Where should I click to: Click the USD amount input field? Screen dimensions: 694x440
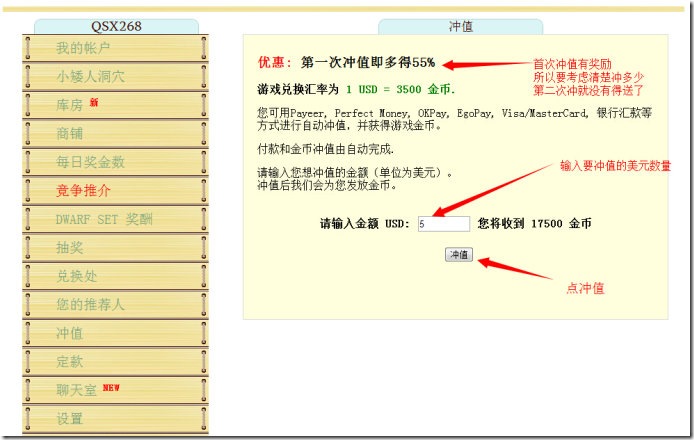click(x=443, y=225)
